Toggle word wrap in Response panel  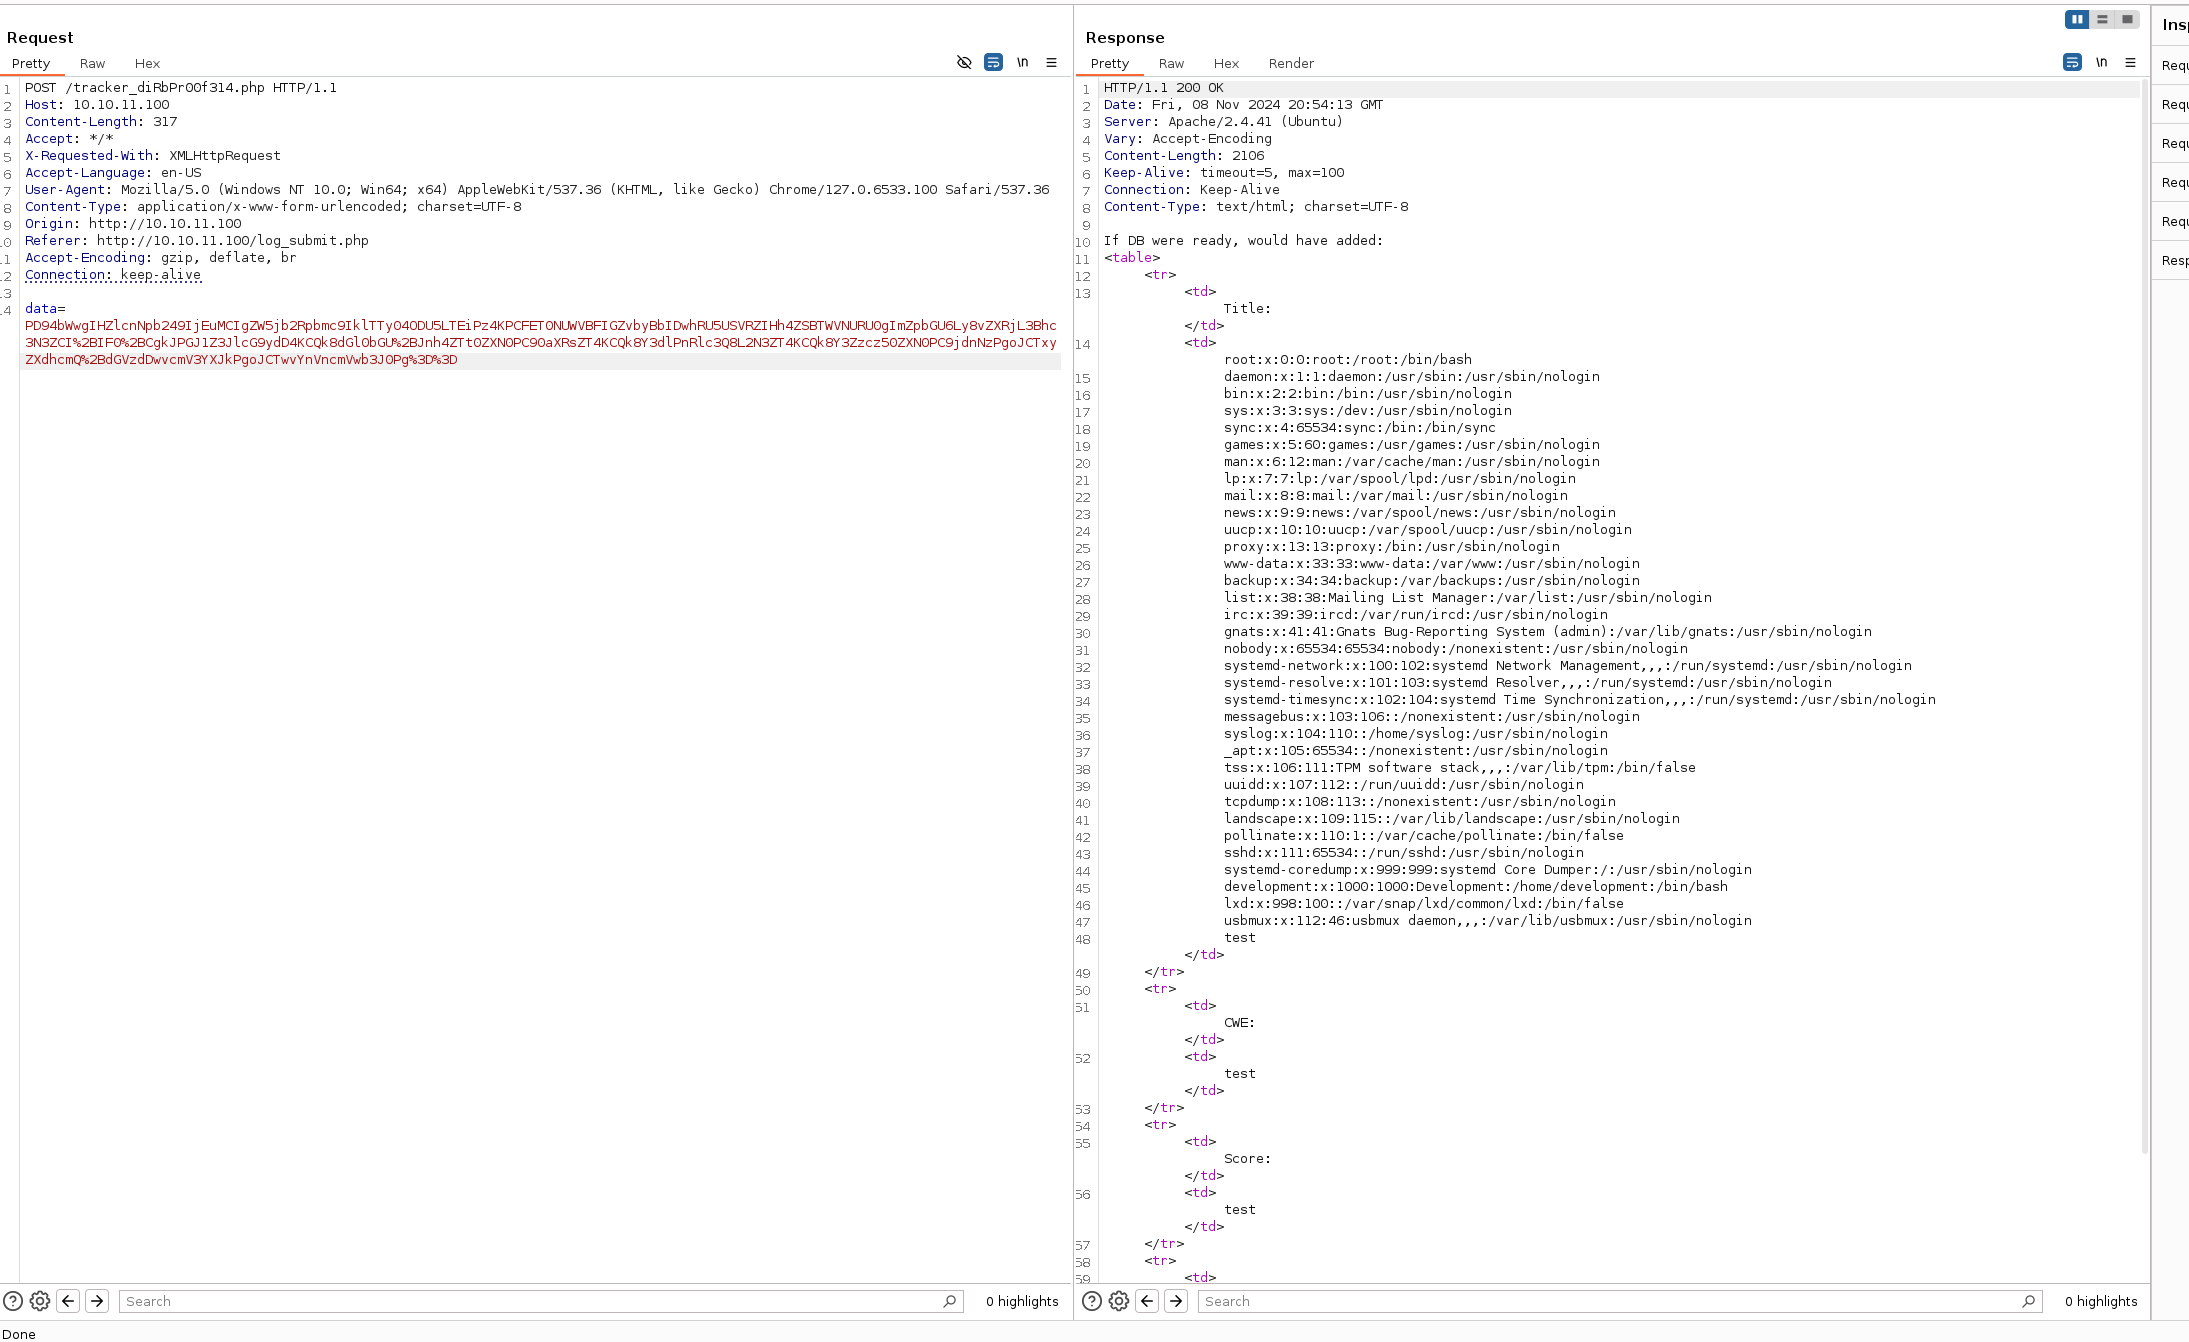(2072, 62)
